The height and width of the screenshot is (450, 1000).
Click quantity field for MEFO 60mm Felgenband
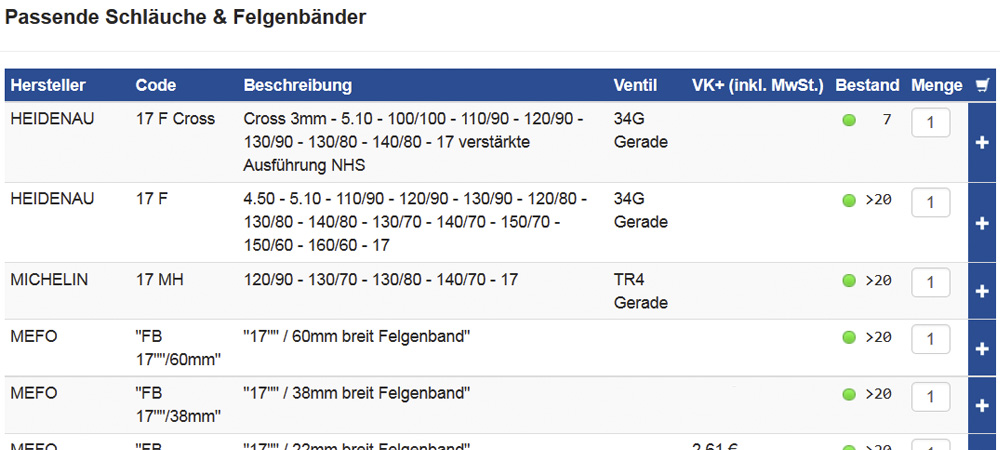tap(930, 339)
